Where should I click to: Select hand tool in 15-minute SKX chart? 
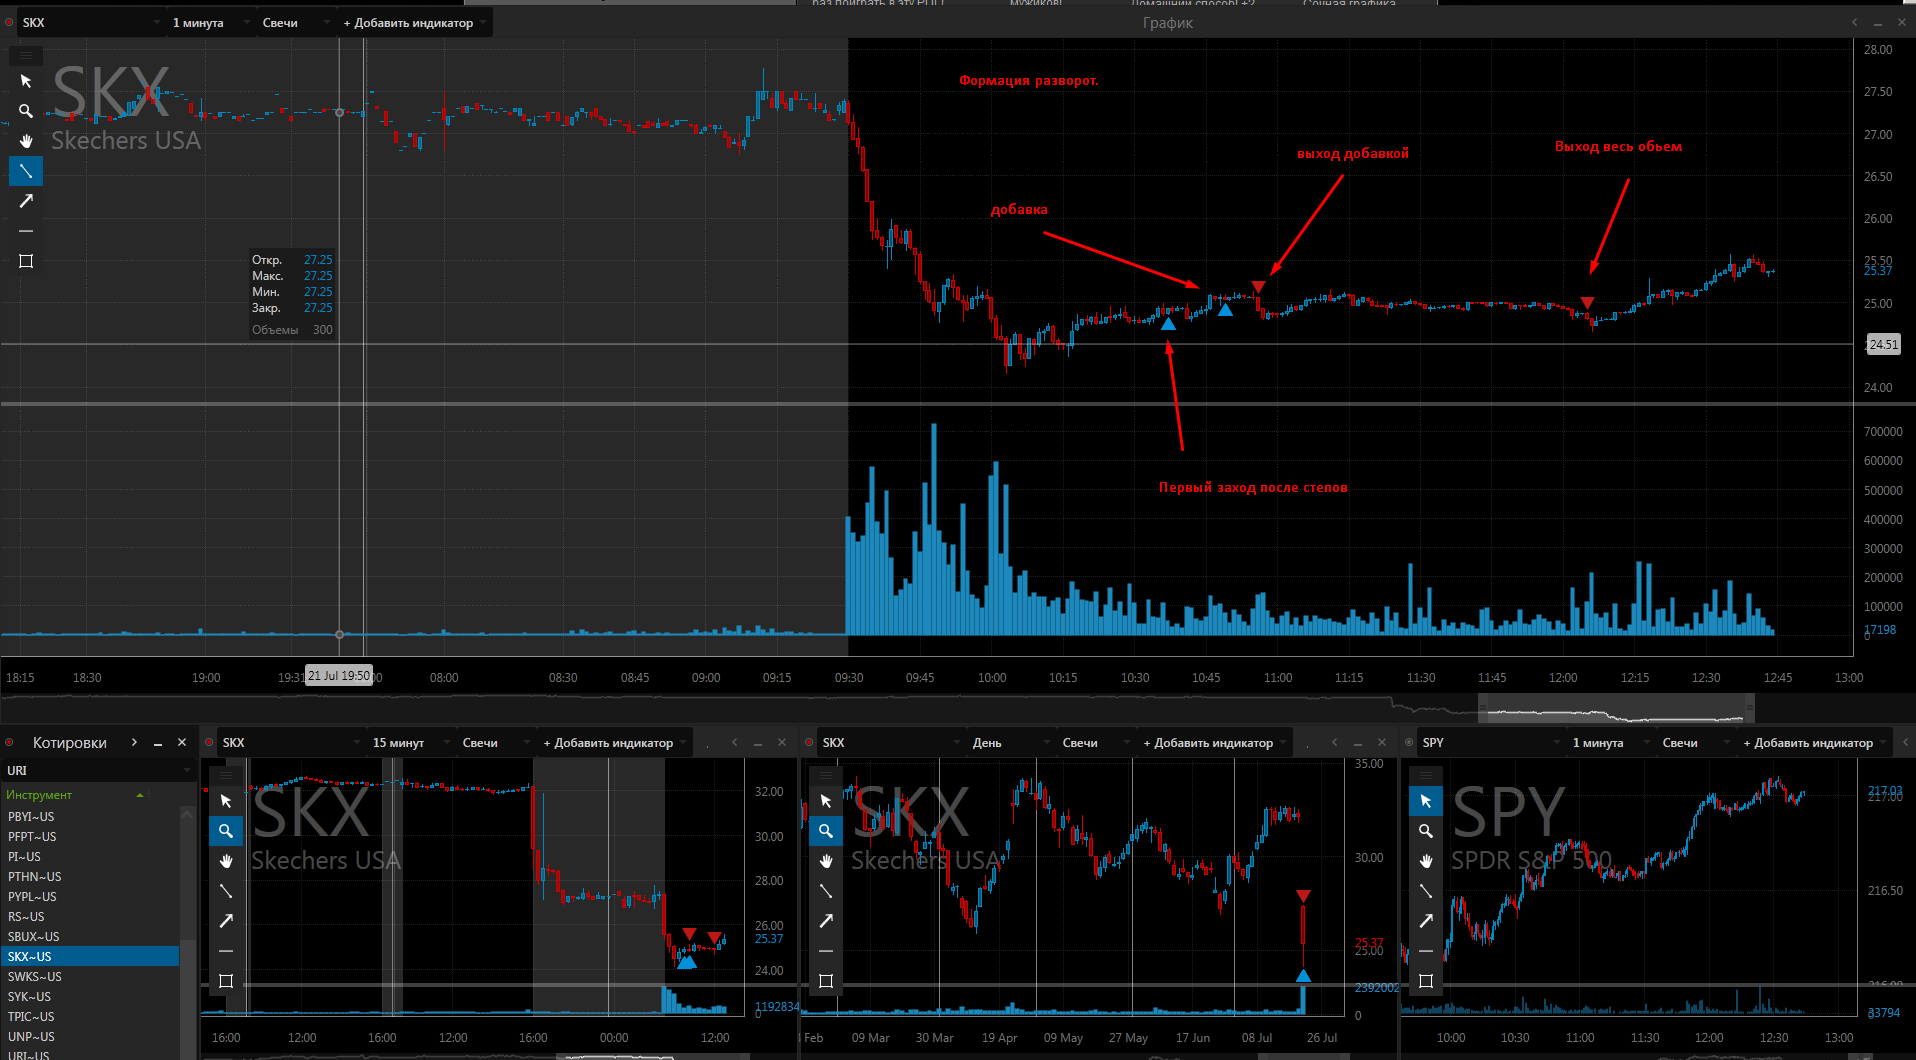(226, 861)
